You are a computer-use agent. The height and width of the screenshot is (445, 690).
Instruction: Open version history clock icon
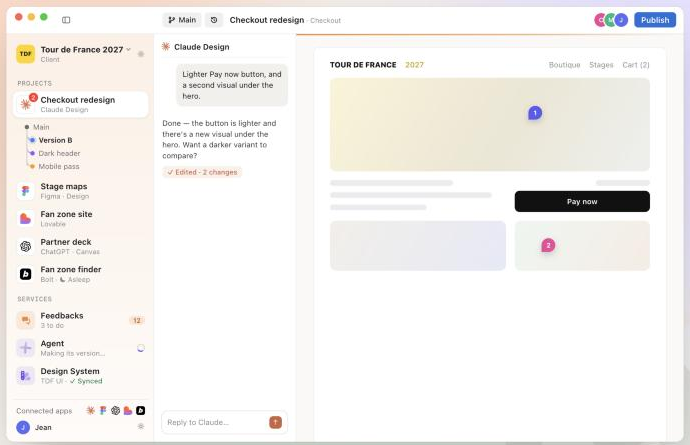[214, 20]
